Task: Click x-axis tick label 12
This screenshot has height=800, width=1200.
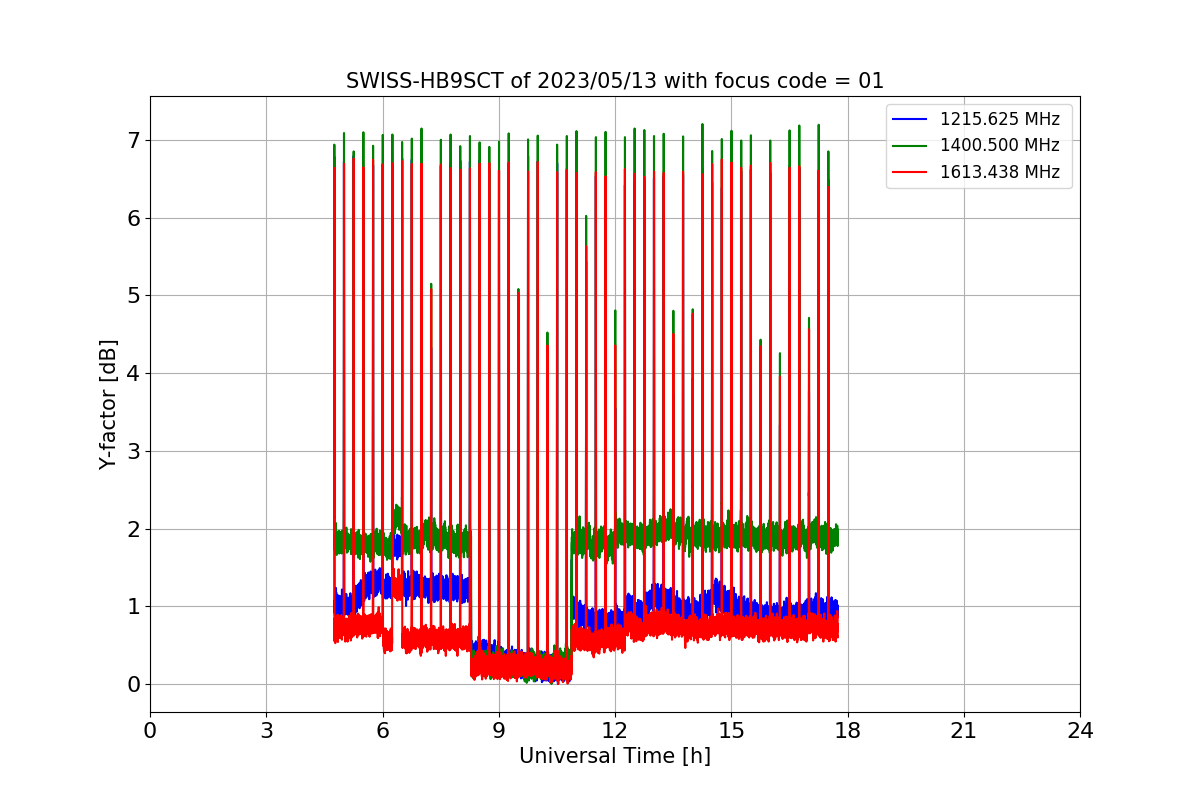Action: pos(615,731)
